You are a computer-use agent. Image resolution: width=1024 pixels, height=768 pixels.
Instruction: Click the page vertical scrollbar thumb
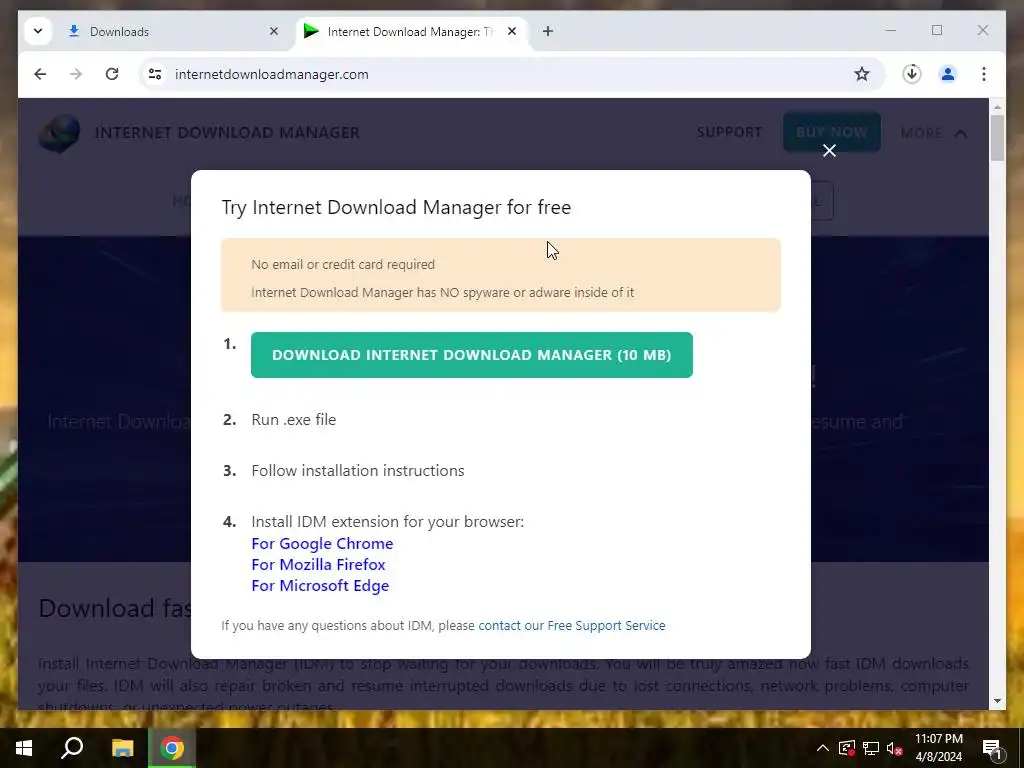997,138
